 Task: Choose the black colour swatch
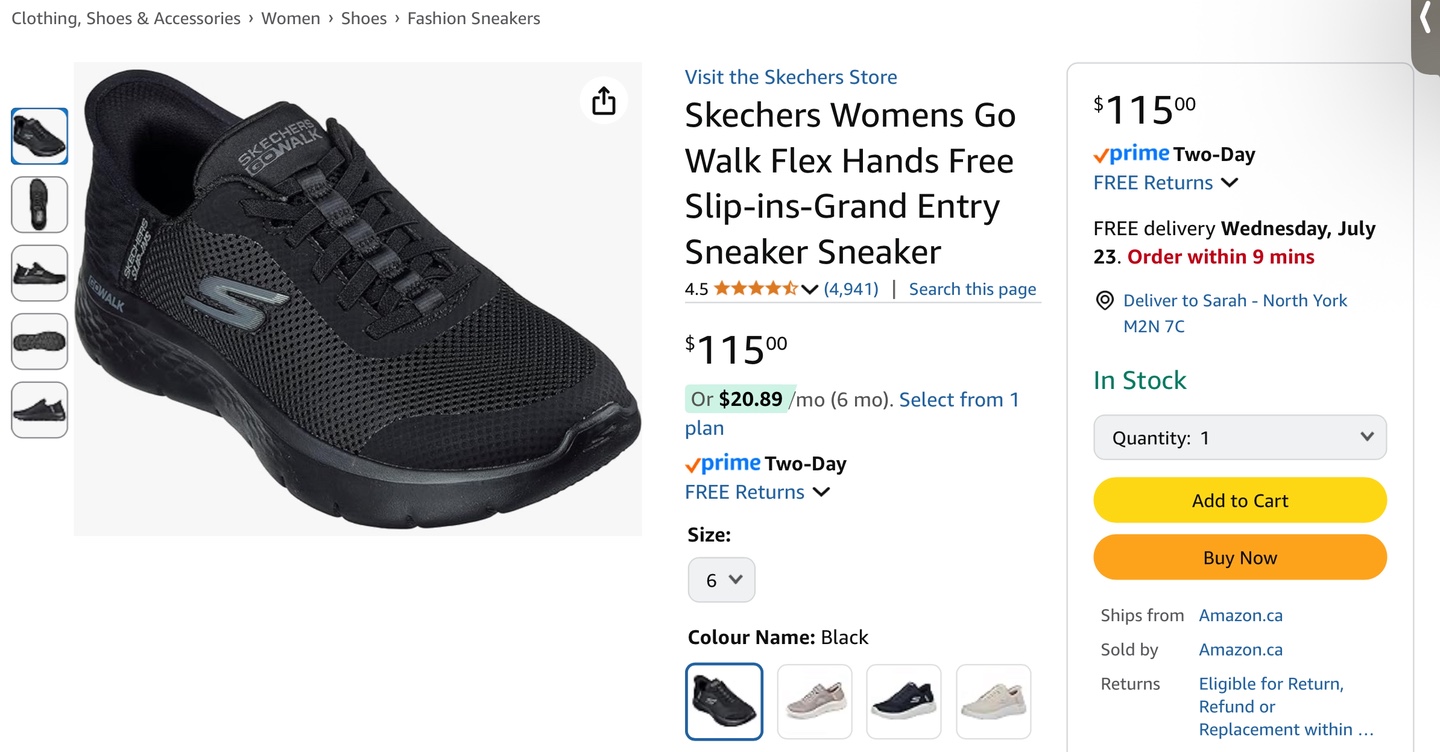point(724,701)
